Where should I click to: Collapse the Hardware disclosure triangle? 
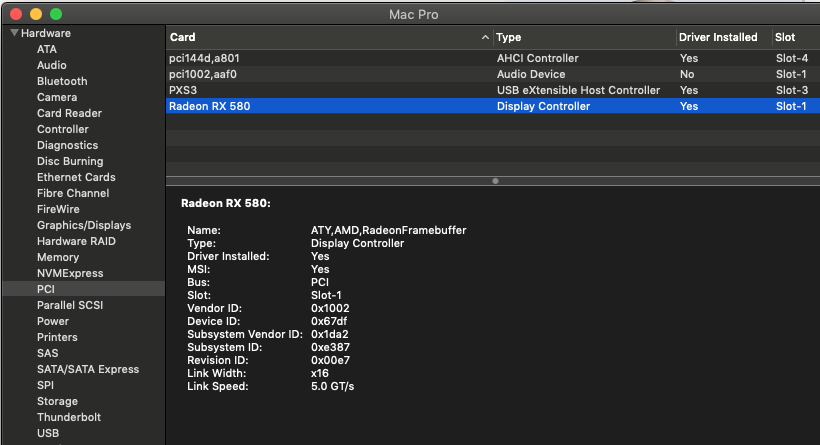coord(14,33)
